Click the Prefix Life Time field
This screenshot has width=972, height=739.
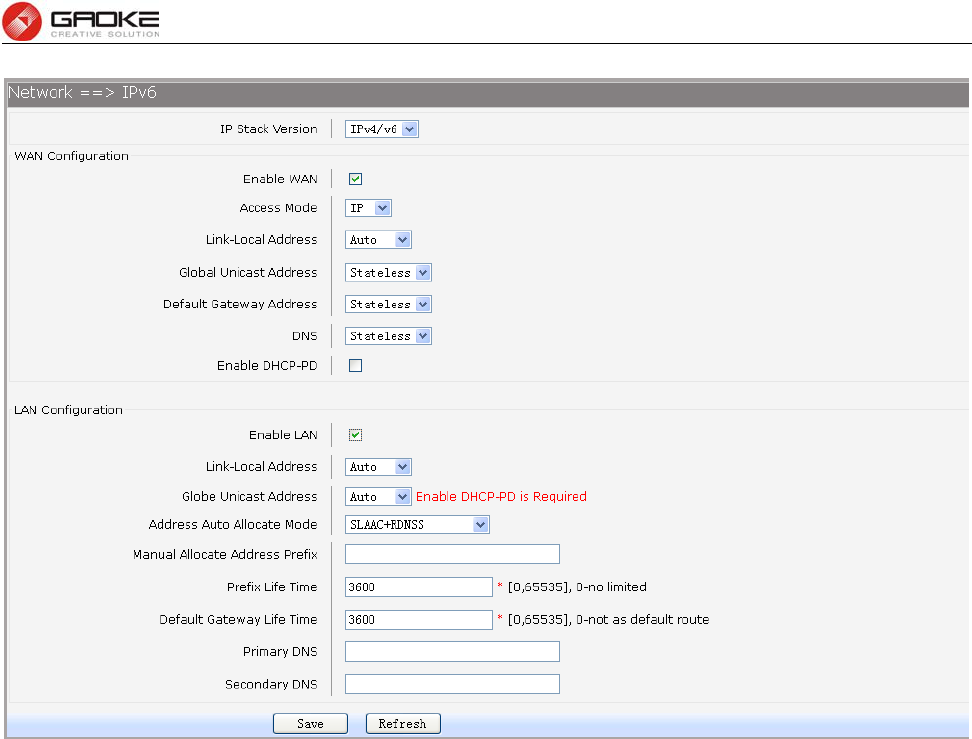[x=419, y=587]
